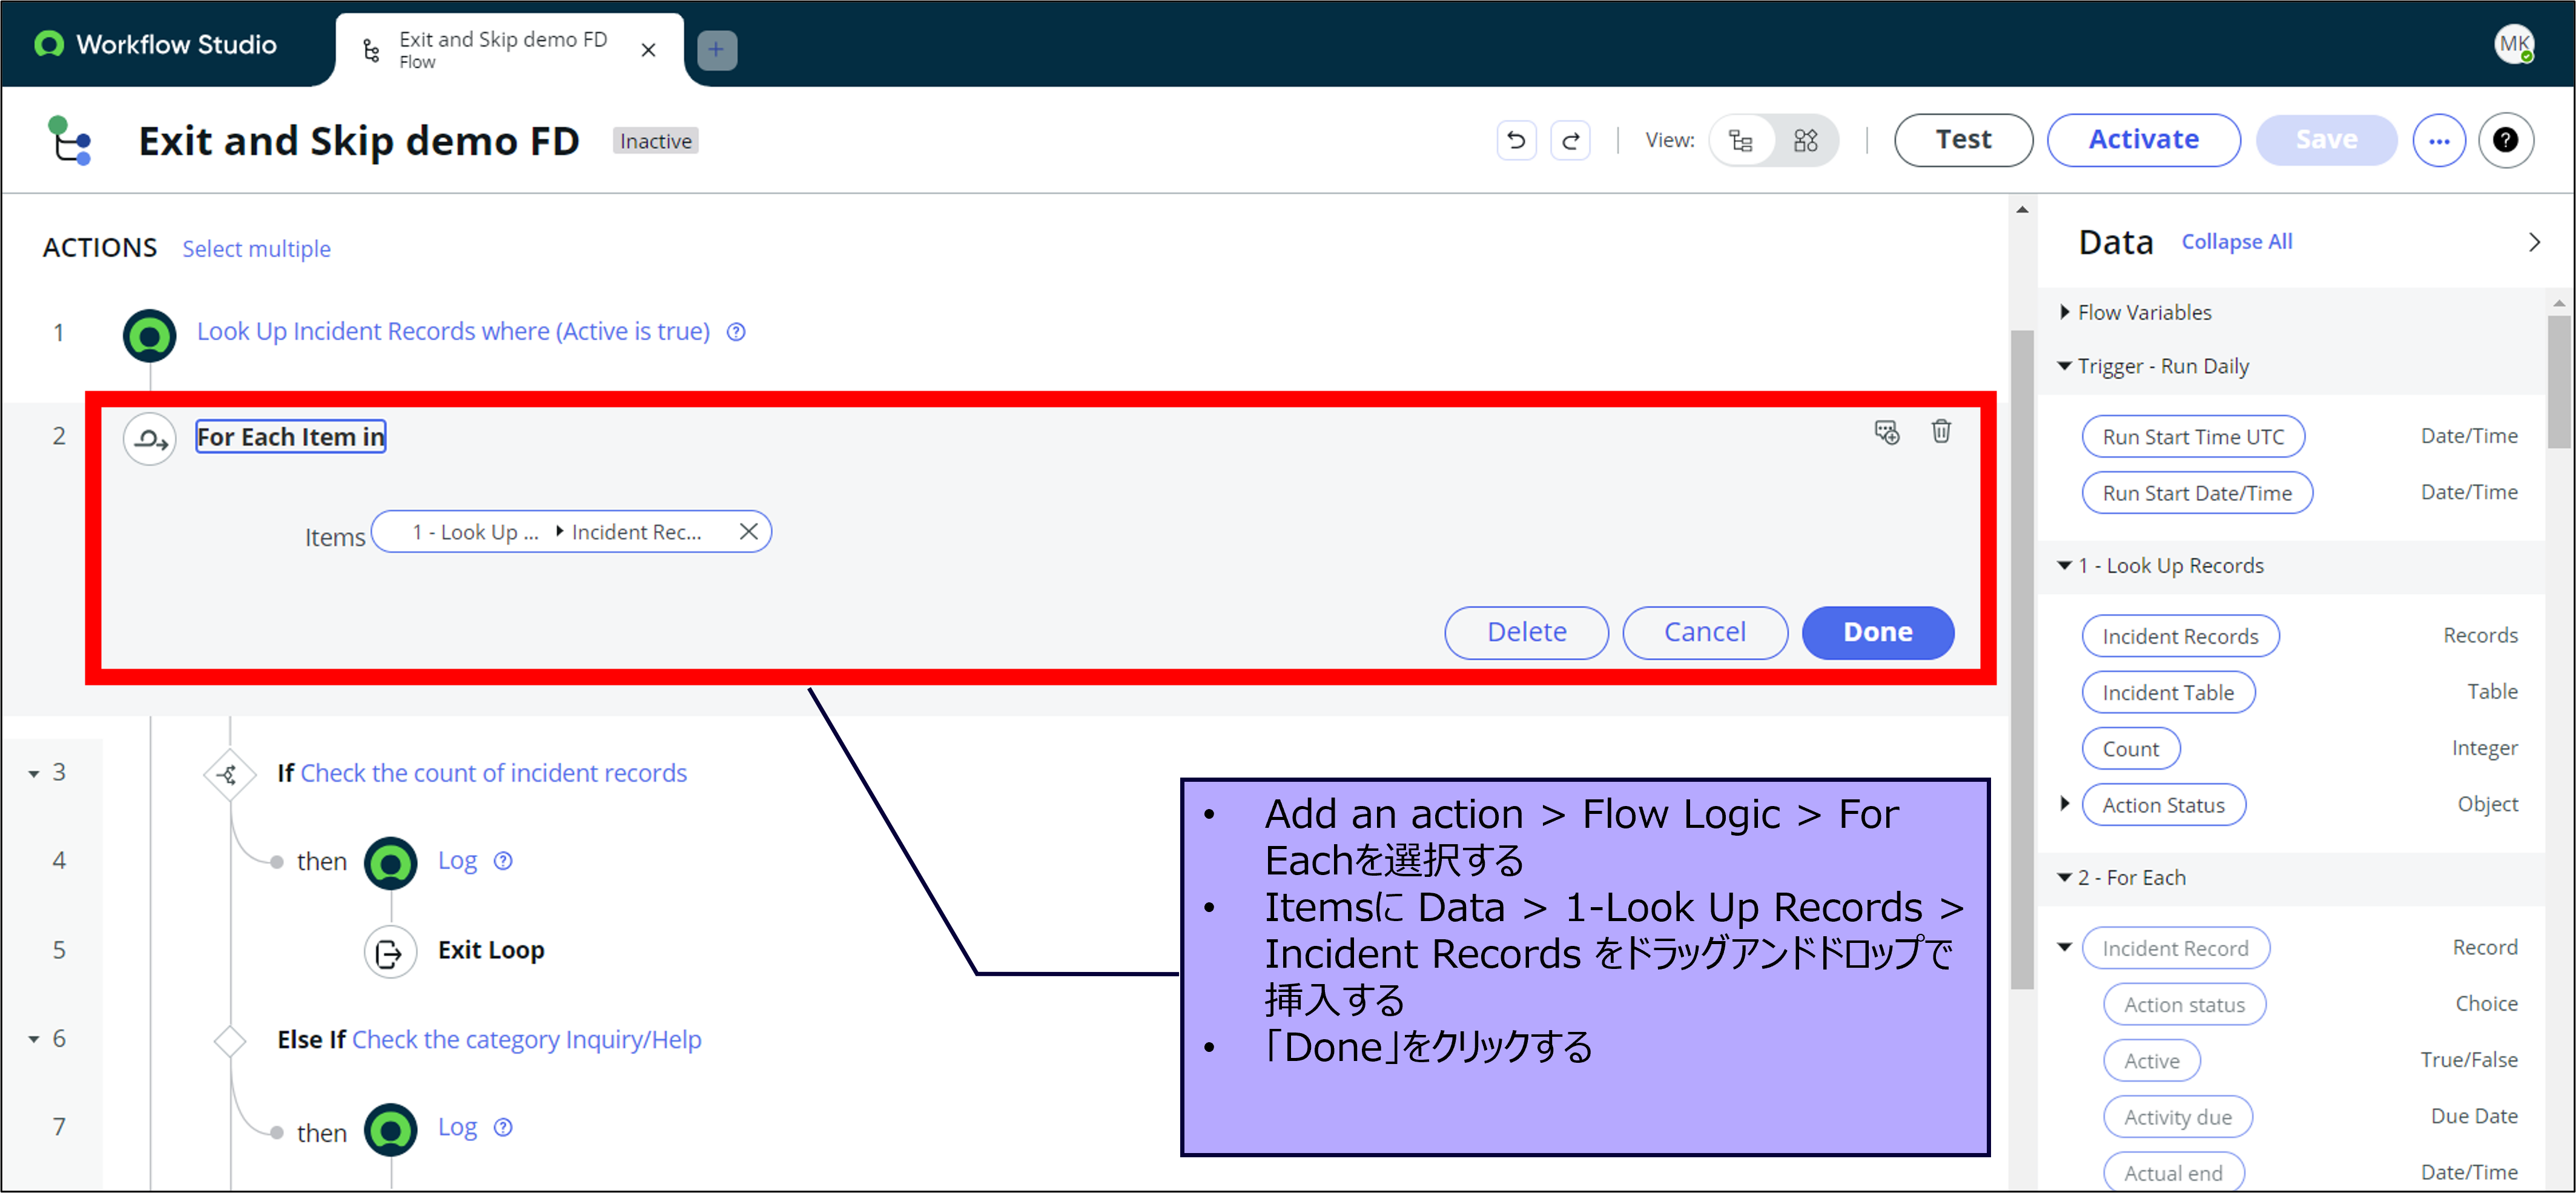Click the redo arrow icon

[x=1570, y=140]
